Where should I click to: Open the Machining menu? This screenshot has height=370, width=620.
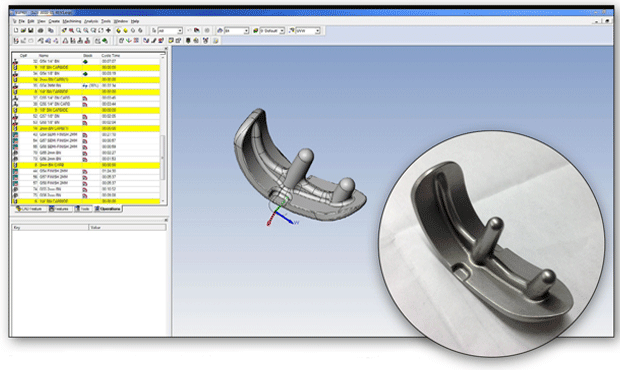click(72, 21)
